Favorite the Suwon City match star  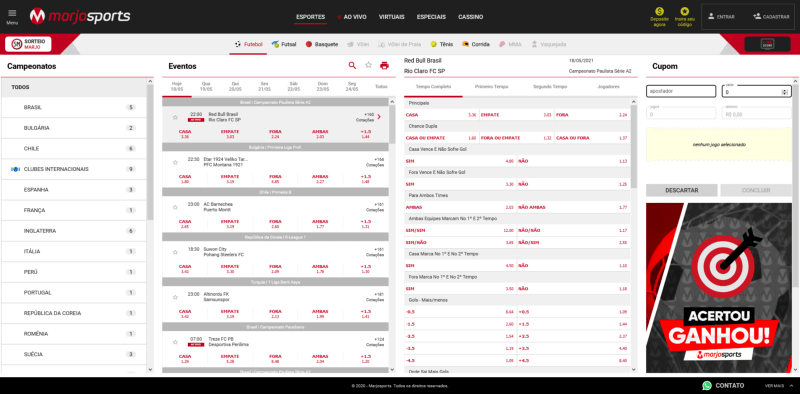pyautogui.click(x=175, y=252)
